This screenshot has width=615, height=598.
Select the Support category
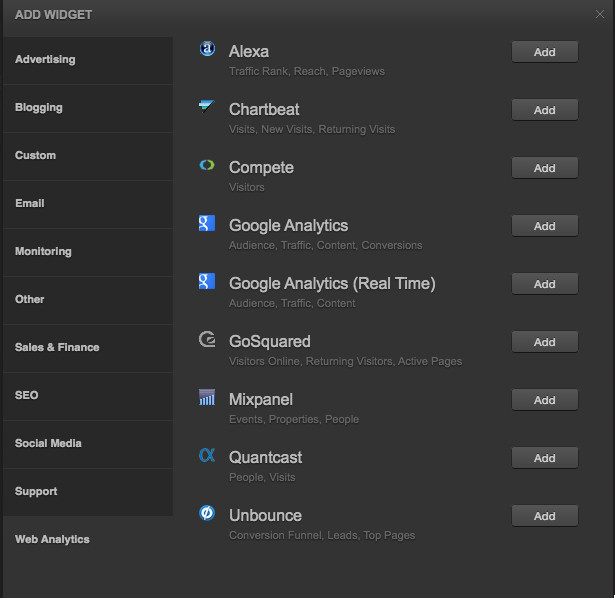click(88, 492)
